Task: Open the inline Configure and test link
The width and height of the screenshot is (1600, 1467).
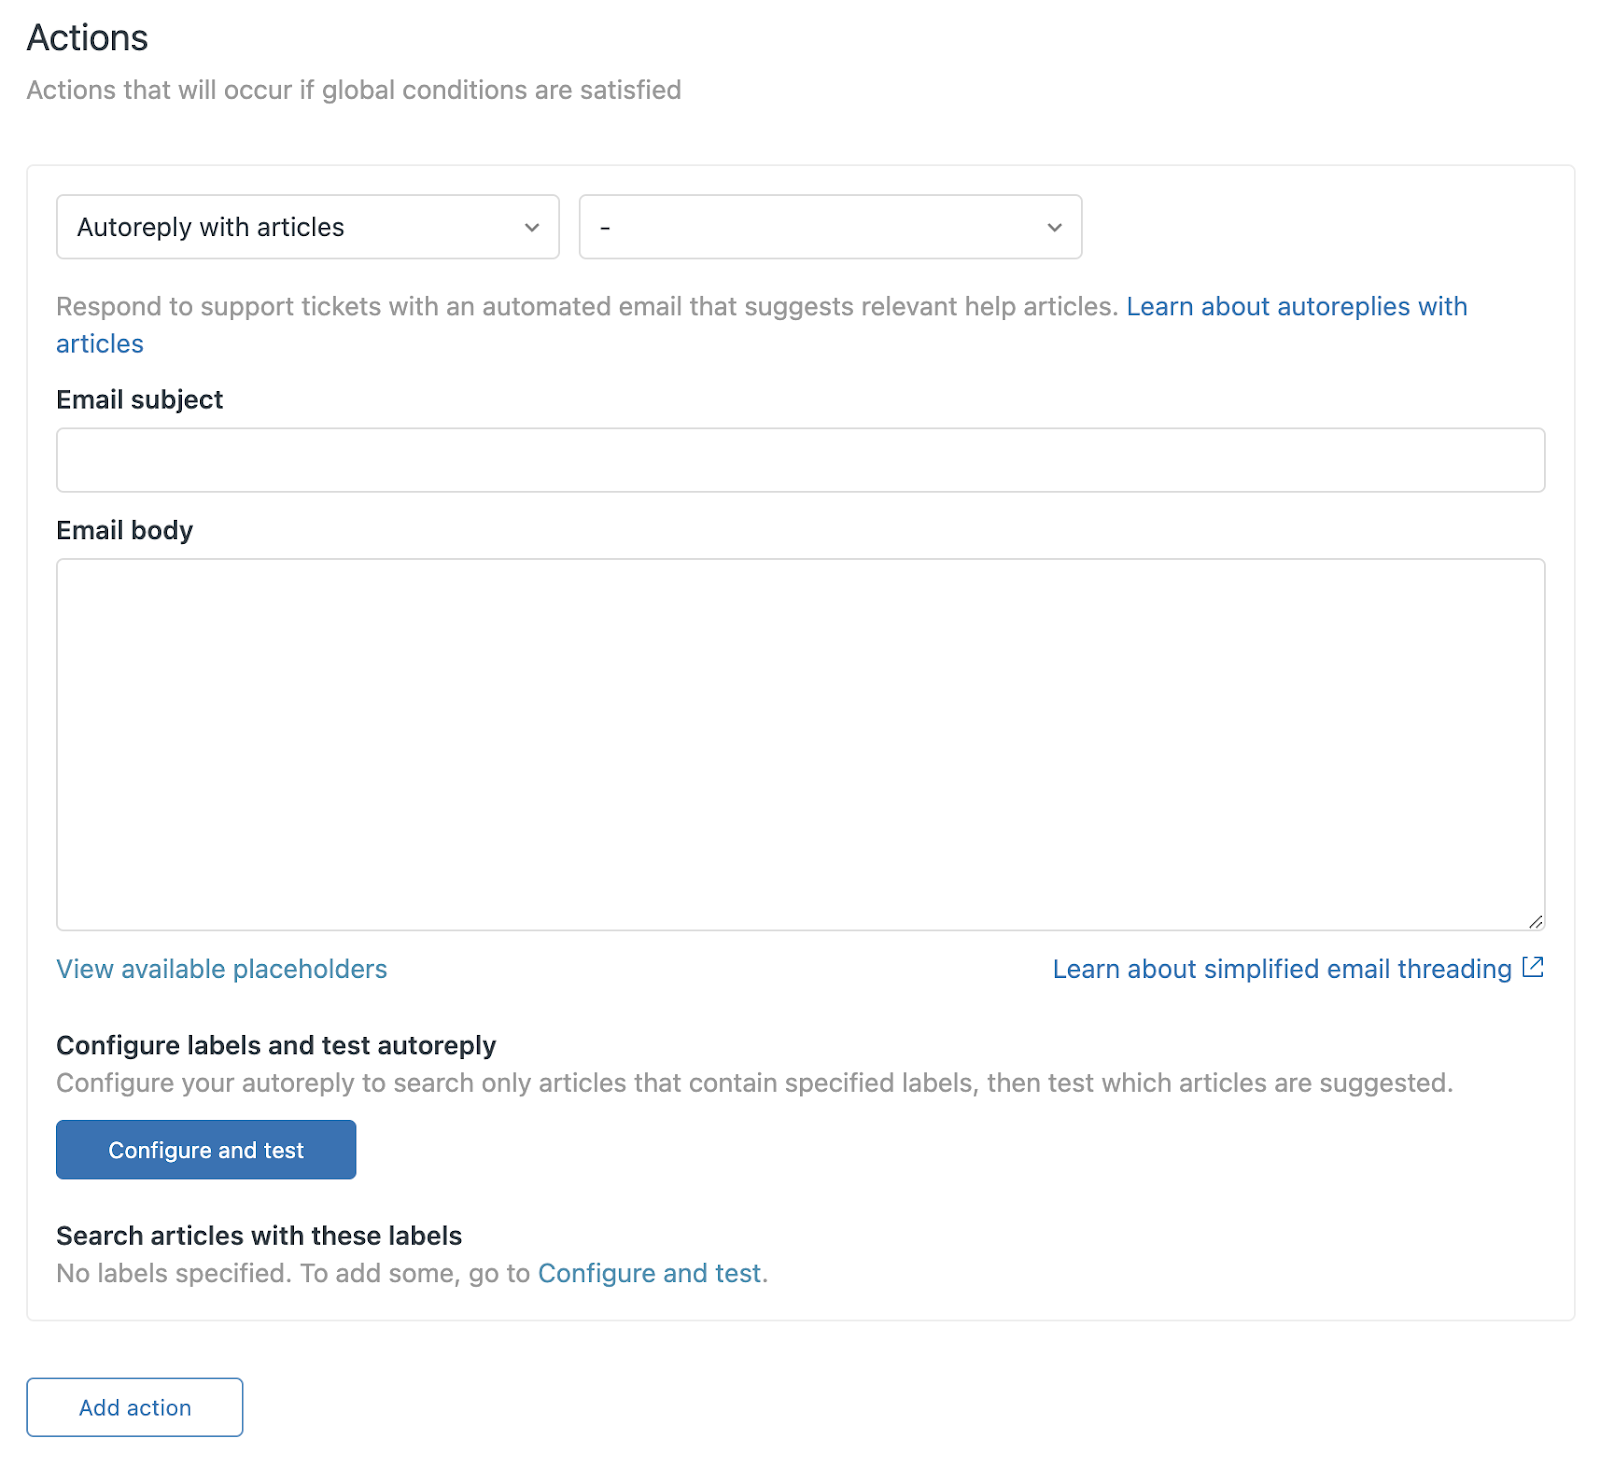Action: click(x=650, y=1273)
